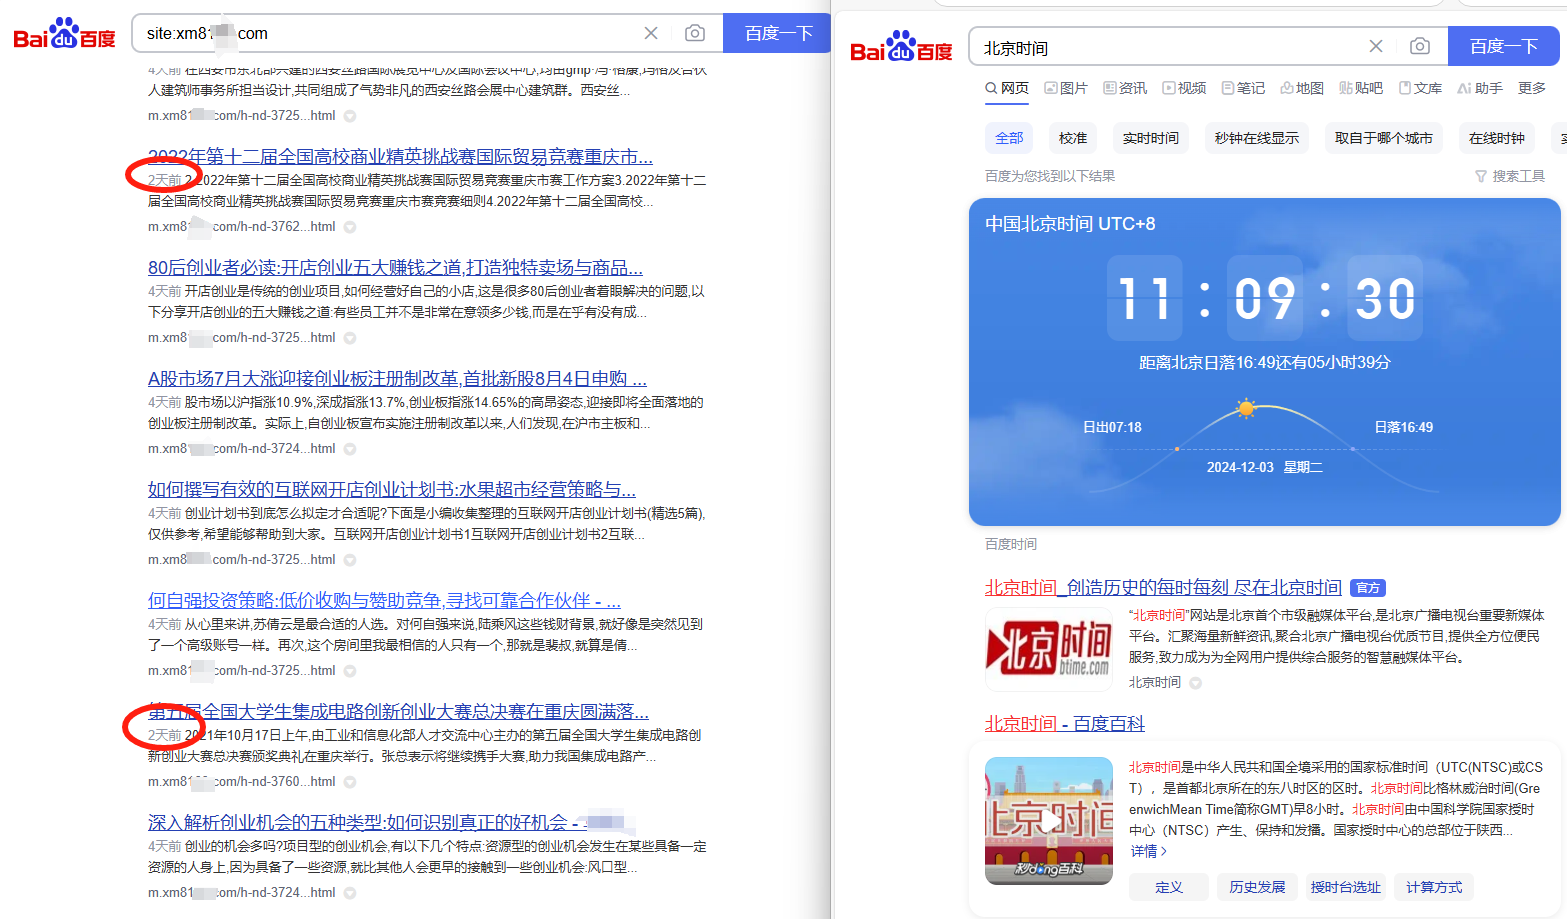This screenshot has width=1567, height=919.
Task: Click the icon after h-nd-3760 URL
Action: pos(350,782)
